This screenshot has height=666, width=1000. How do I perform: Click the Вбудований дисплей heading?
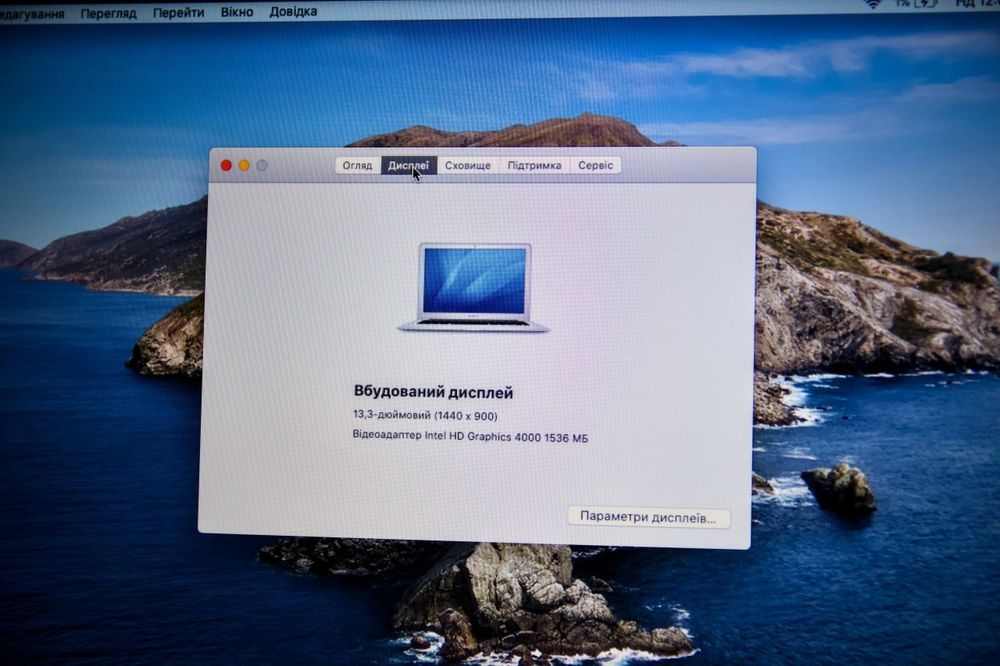pos(433,392)
